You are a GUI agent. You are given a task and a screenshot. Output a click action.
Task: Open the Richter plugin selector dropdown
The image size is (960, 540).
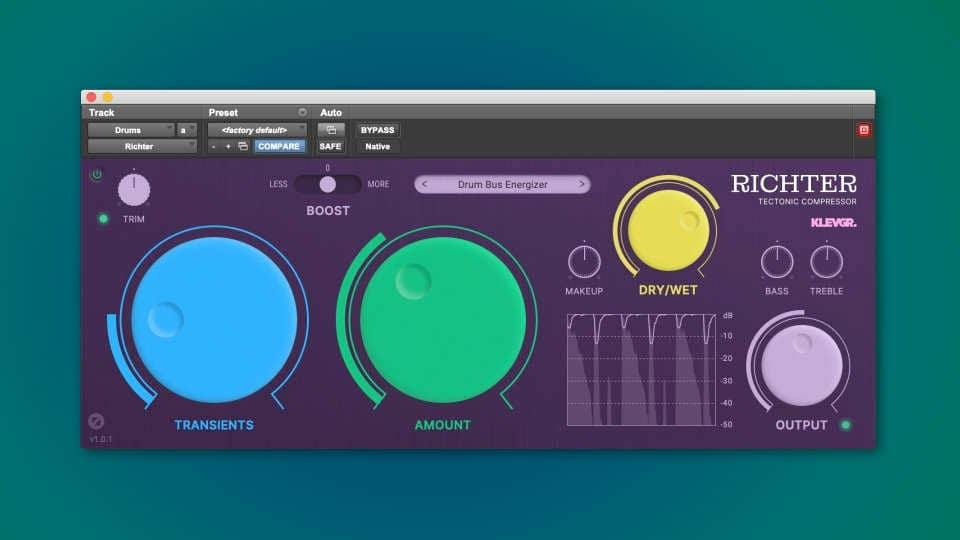pyautogui.click(x=142, y=146)
